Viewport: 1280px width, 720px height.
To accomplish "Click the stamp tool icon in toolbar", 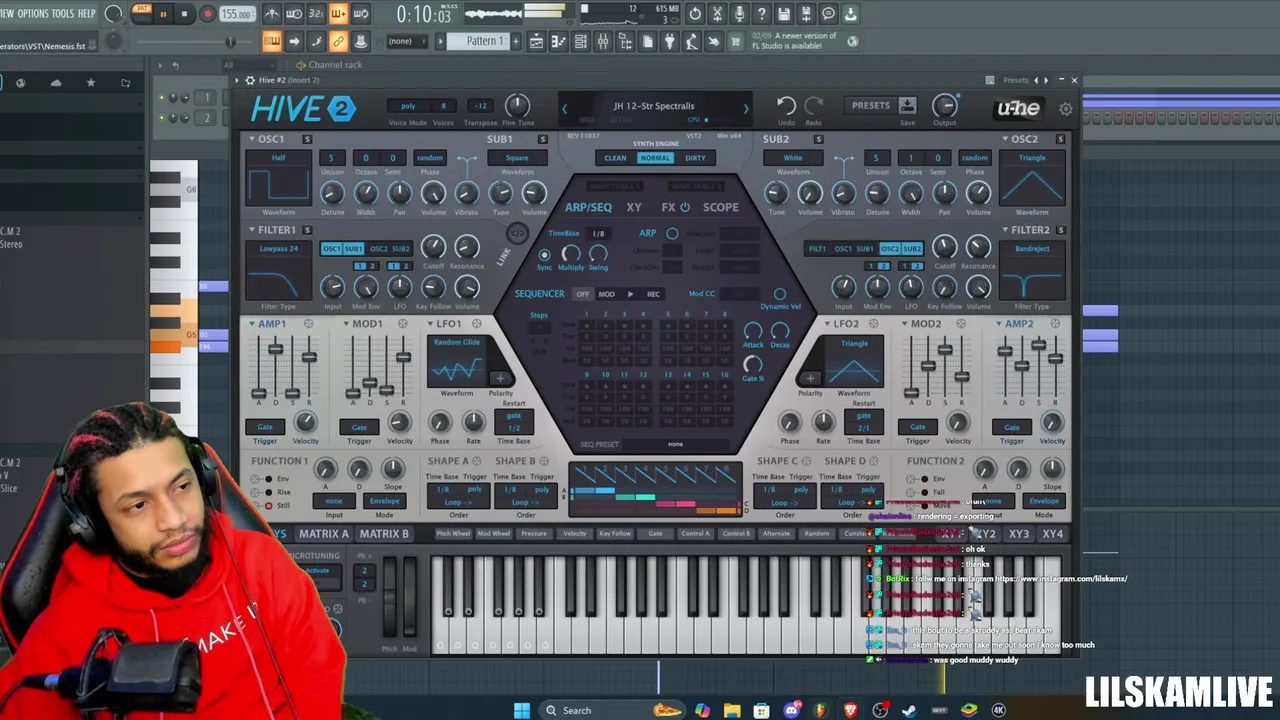I will coord(360,41).
